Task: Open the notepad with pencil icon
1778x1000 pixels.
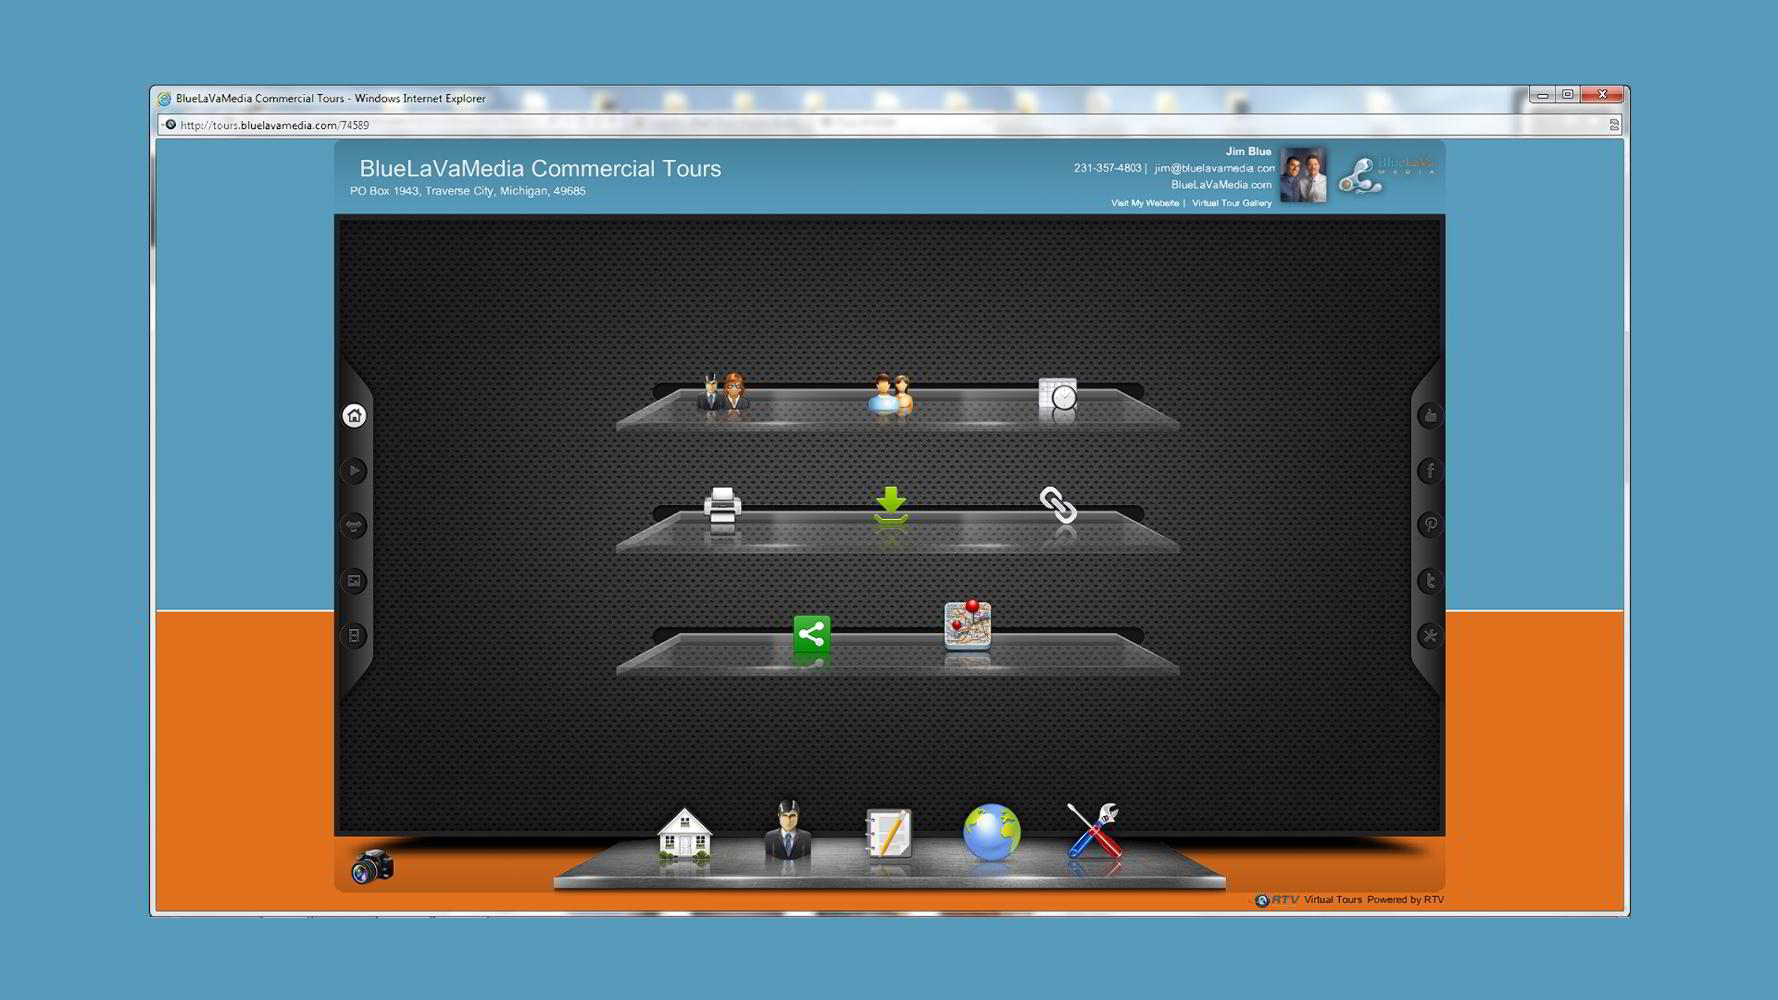Action: (x=889, y=834)
